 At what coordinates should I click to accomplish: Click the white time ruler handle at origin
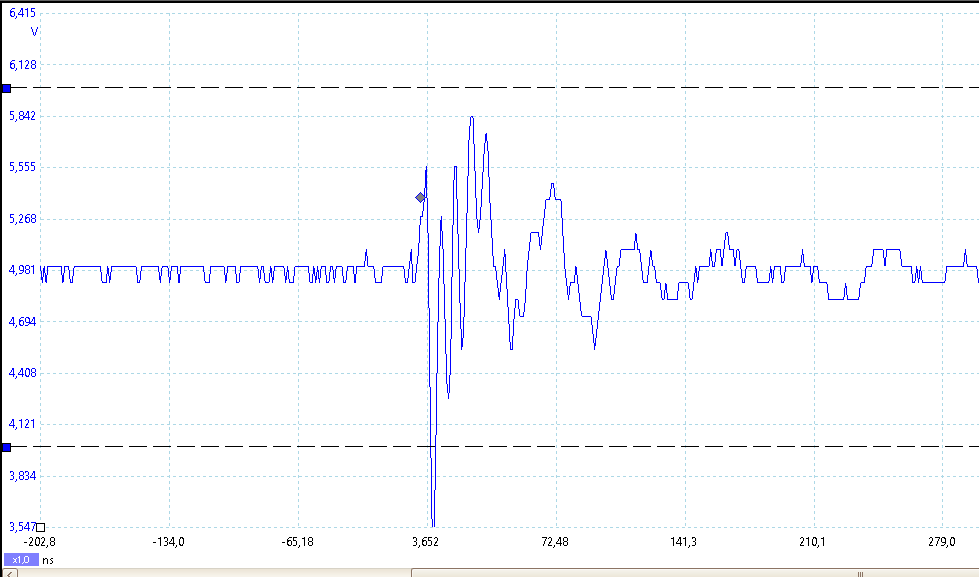[41, 527]
